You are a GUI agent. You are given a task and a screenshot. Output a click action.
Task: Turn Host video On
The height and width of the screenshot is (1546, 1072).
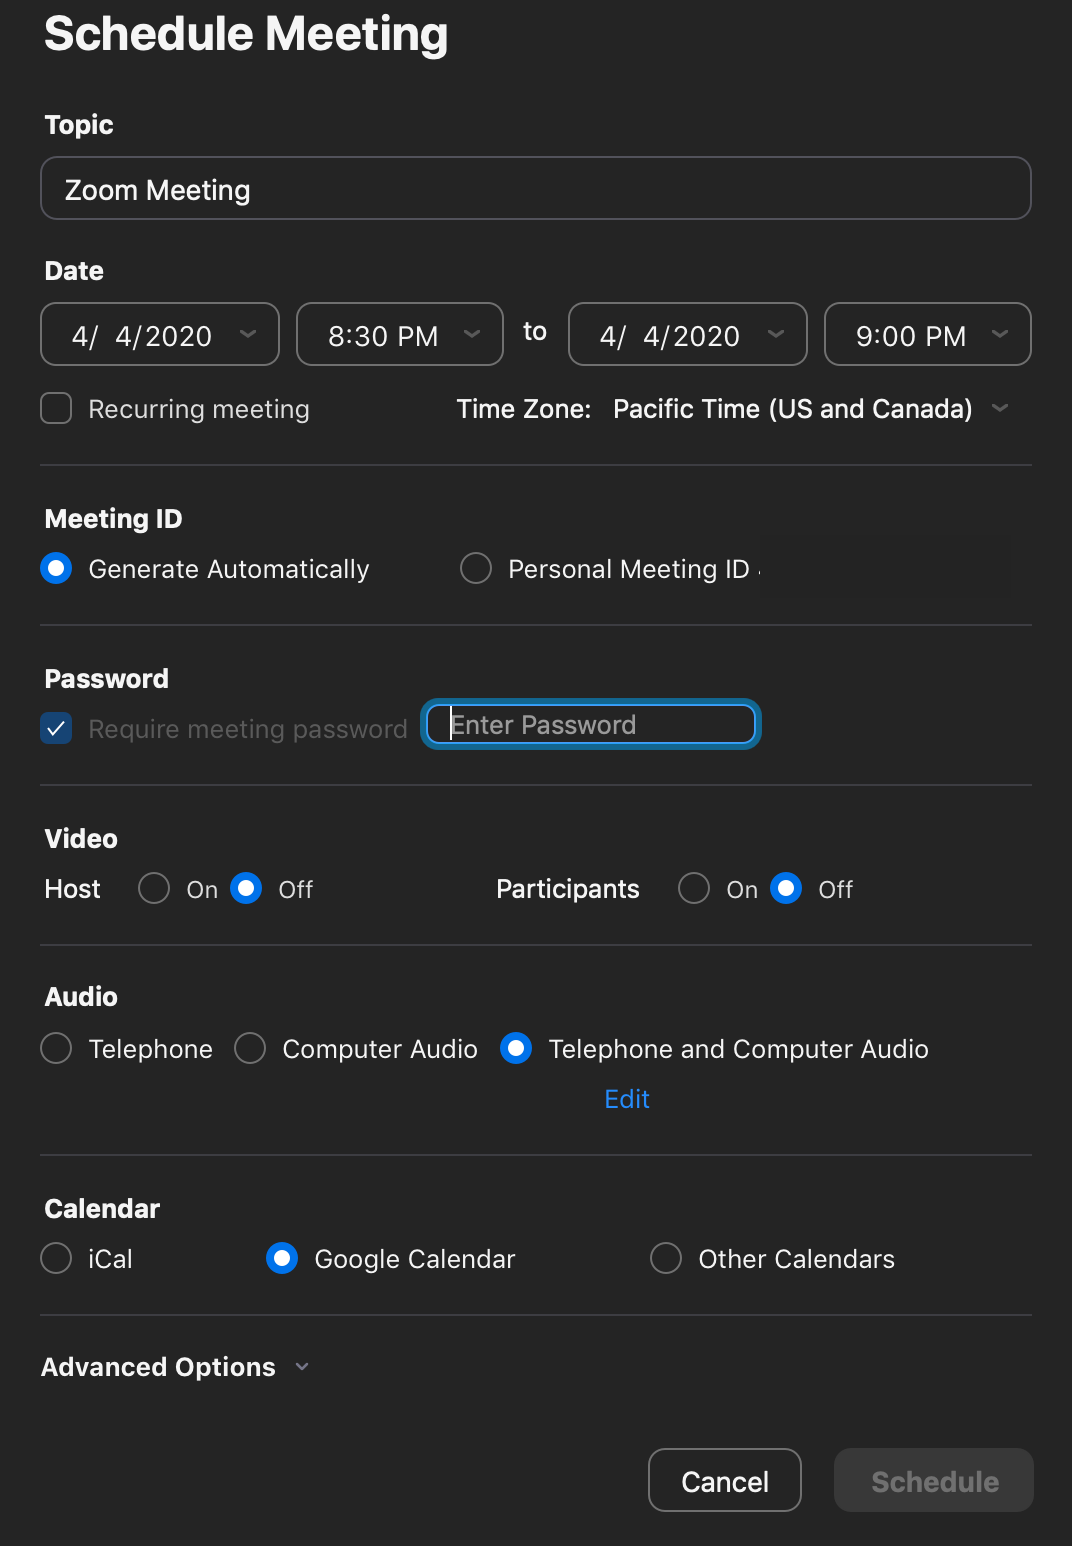pos(154,889)
